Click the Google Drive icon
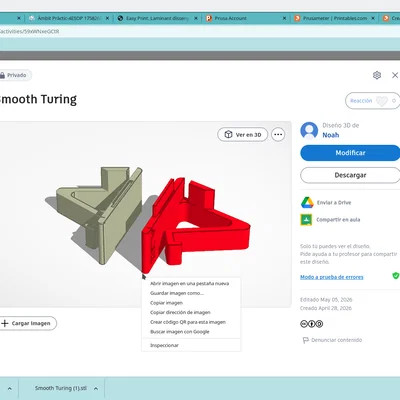400x400 pixels. coord(307,202)
